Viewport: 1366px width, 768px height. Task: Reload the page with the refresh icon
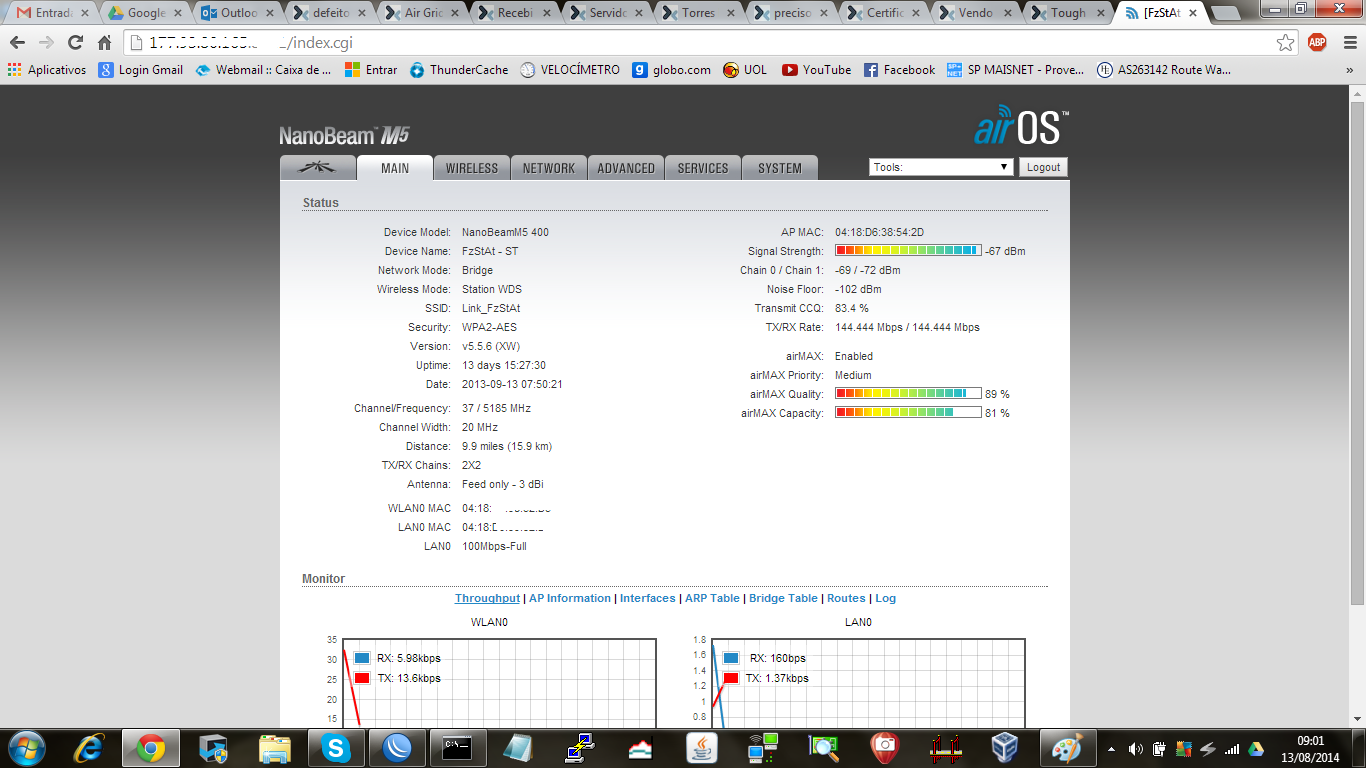click(x=75, y=43)
